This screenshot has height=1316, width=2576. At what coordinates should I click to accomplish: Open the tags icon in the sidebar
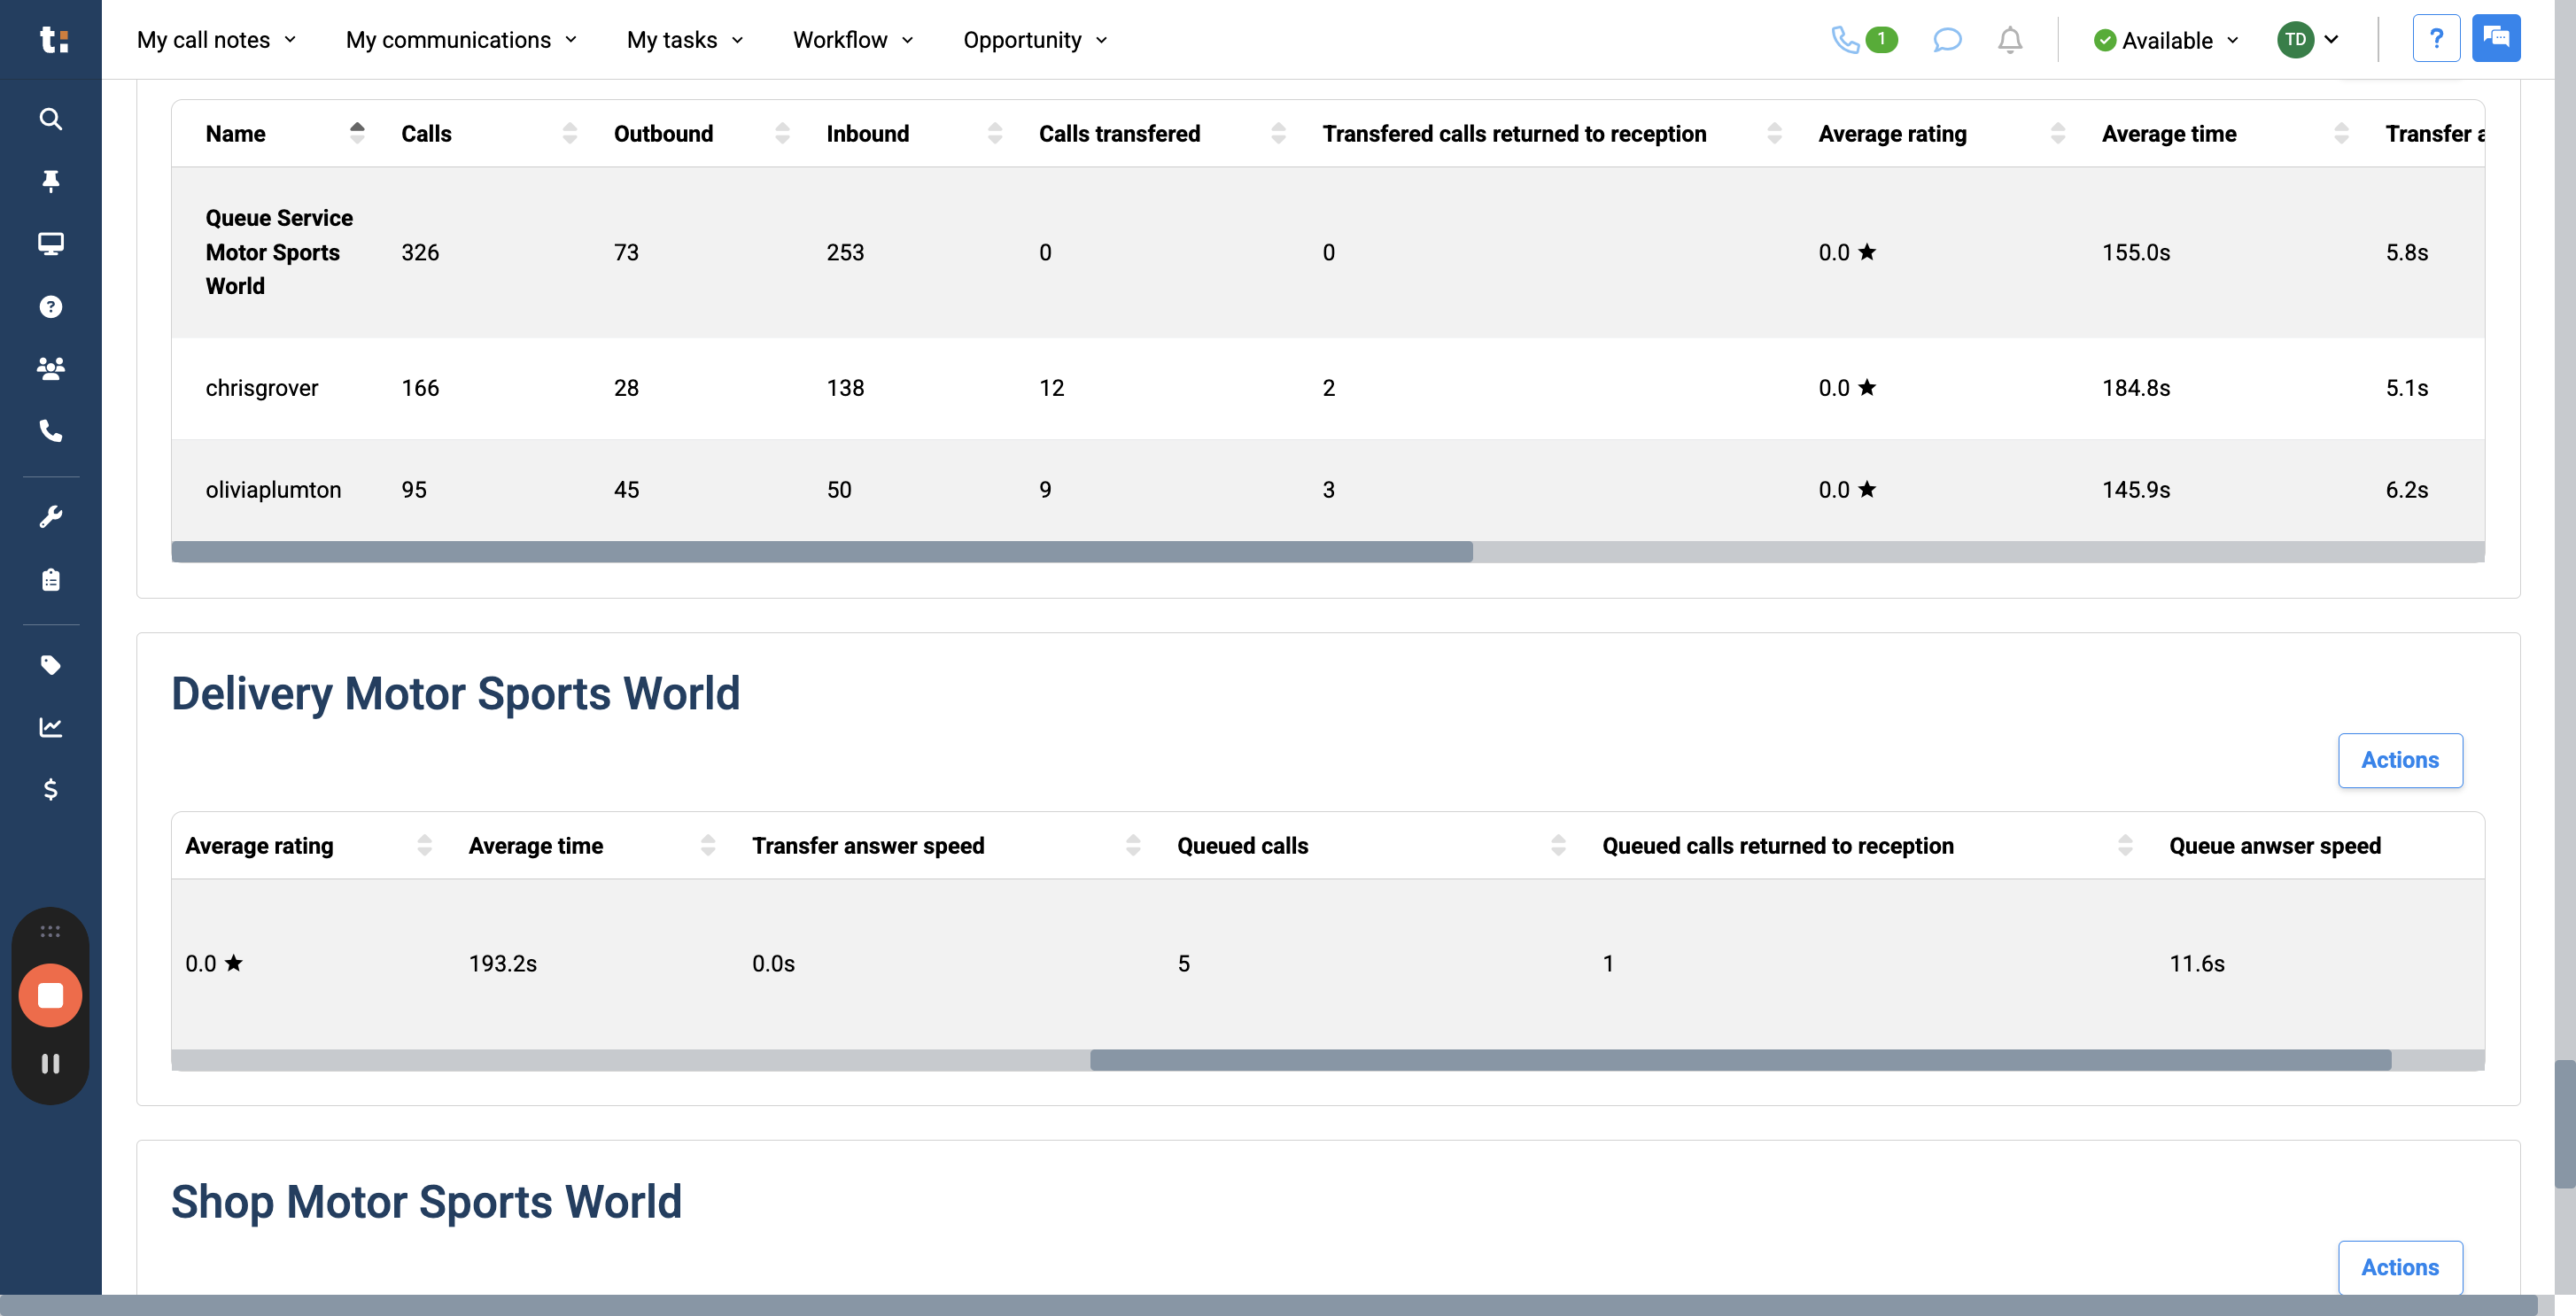(50, 665)
